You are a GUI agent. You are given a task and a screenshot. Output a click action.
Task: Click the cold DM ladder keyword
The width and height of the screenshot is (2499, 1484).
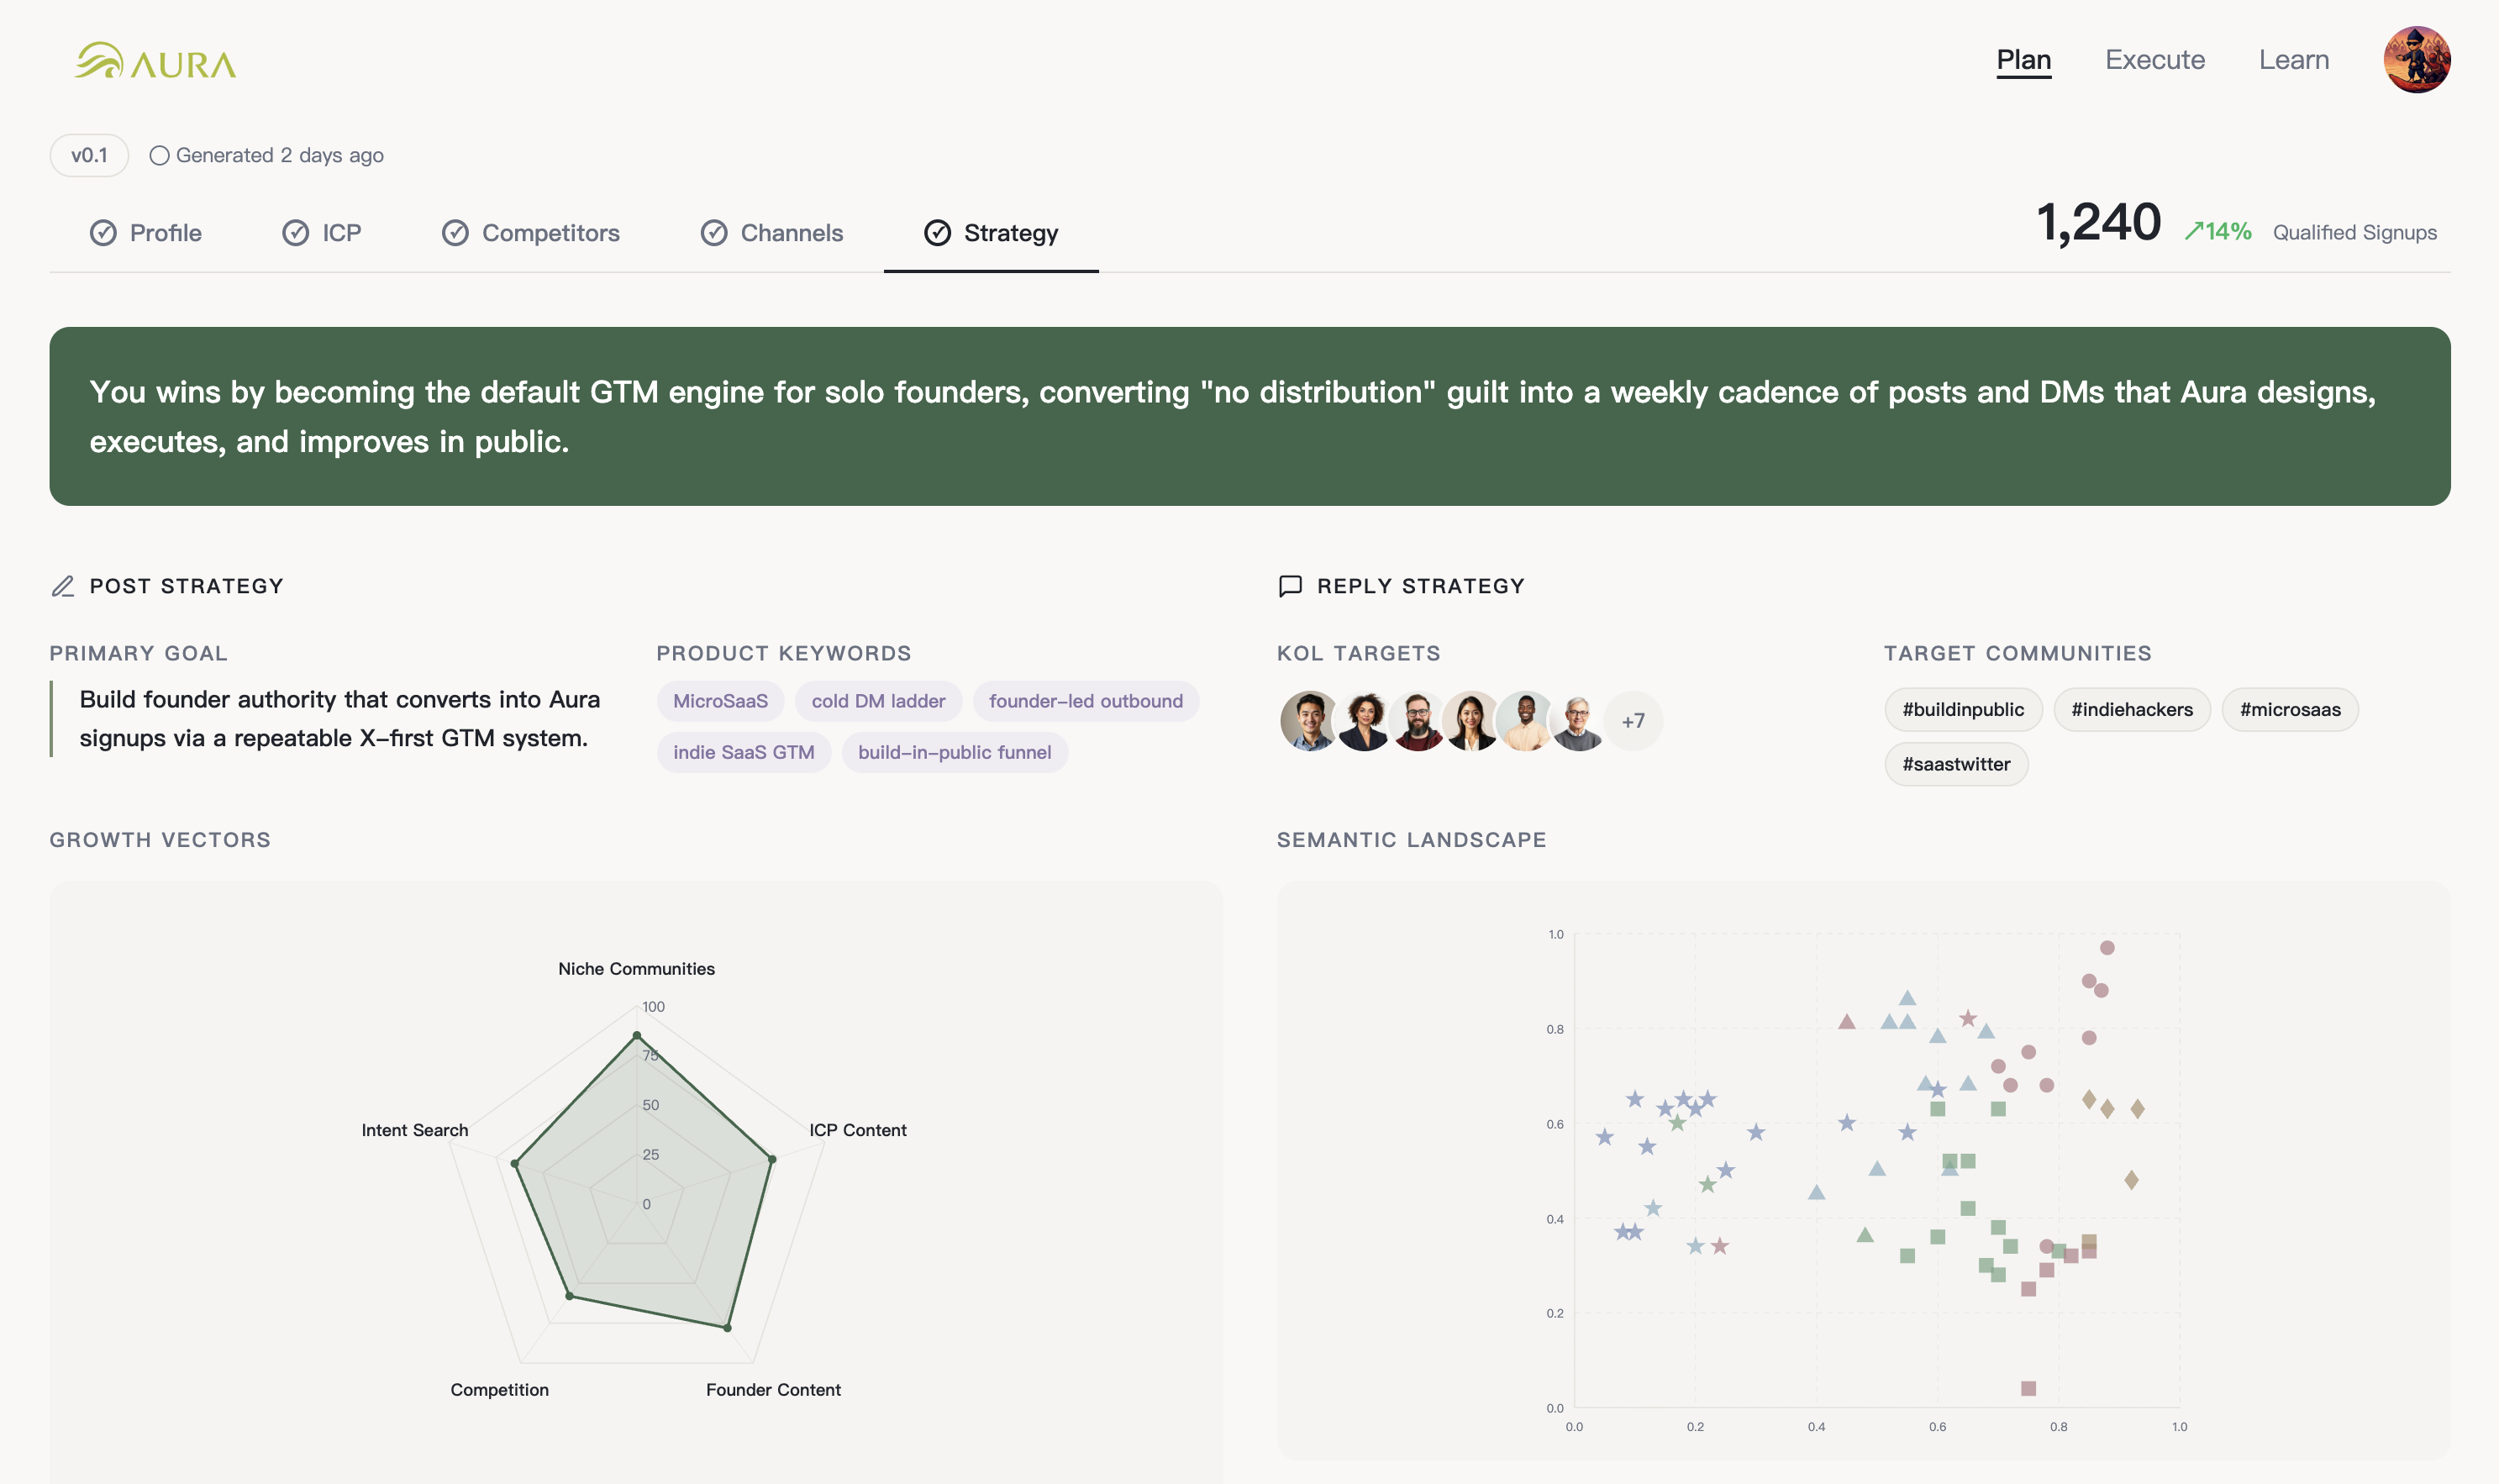[x=877, y=701]
